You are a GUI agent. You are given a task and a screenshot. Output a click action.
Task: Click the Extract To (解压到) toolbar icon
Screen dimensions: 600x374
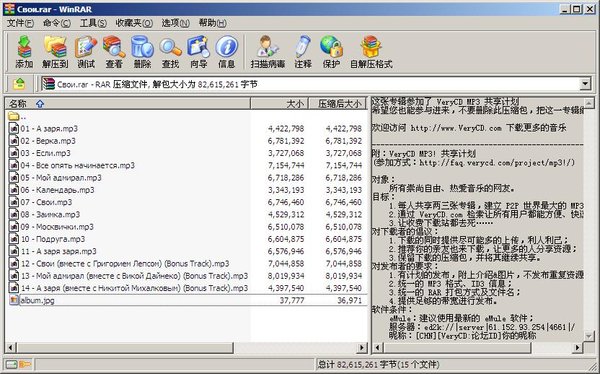[55, 52]
